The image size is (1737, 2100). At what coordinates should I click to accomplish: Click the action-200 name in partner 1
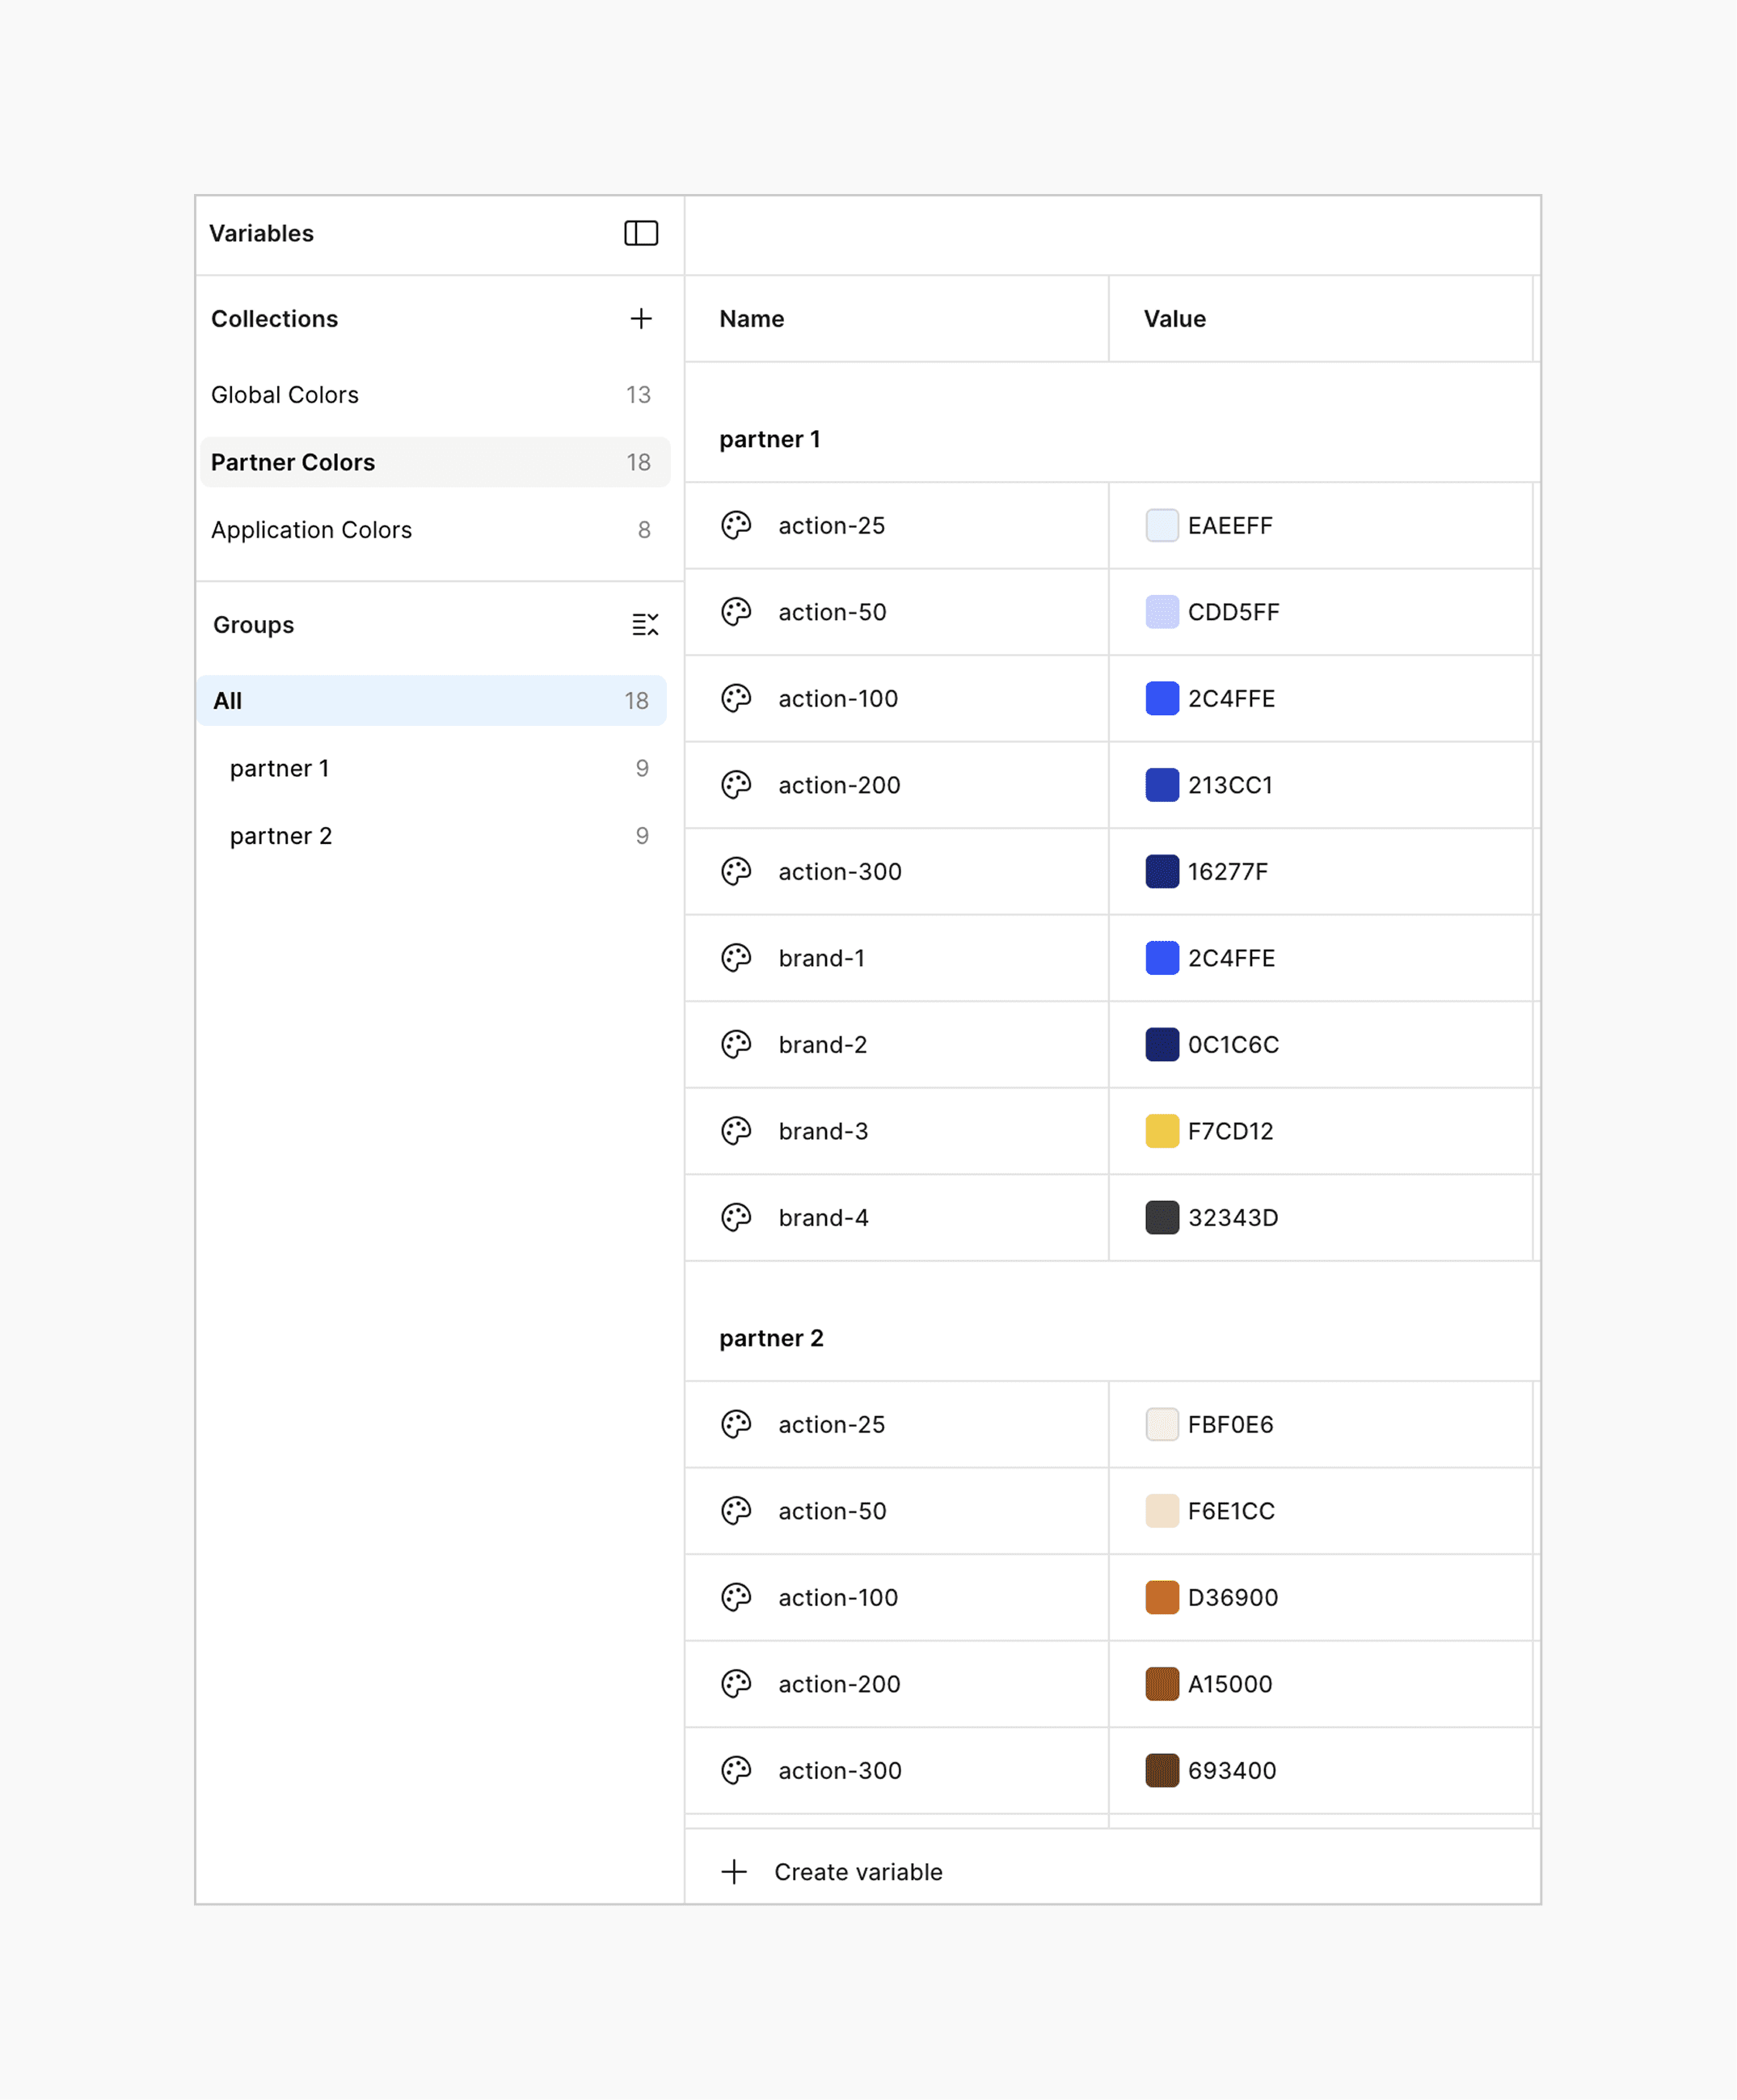pyautogui.click(x=839, y=785)
